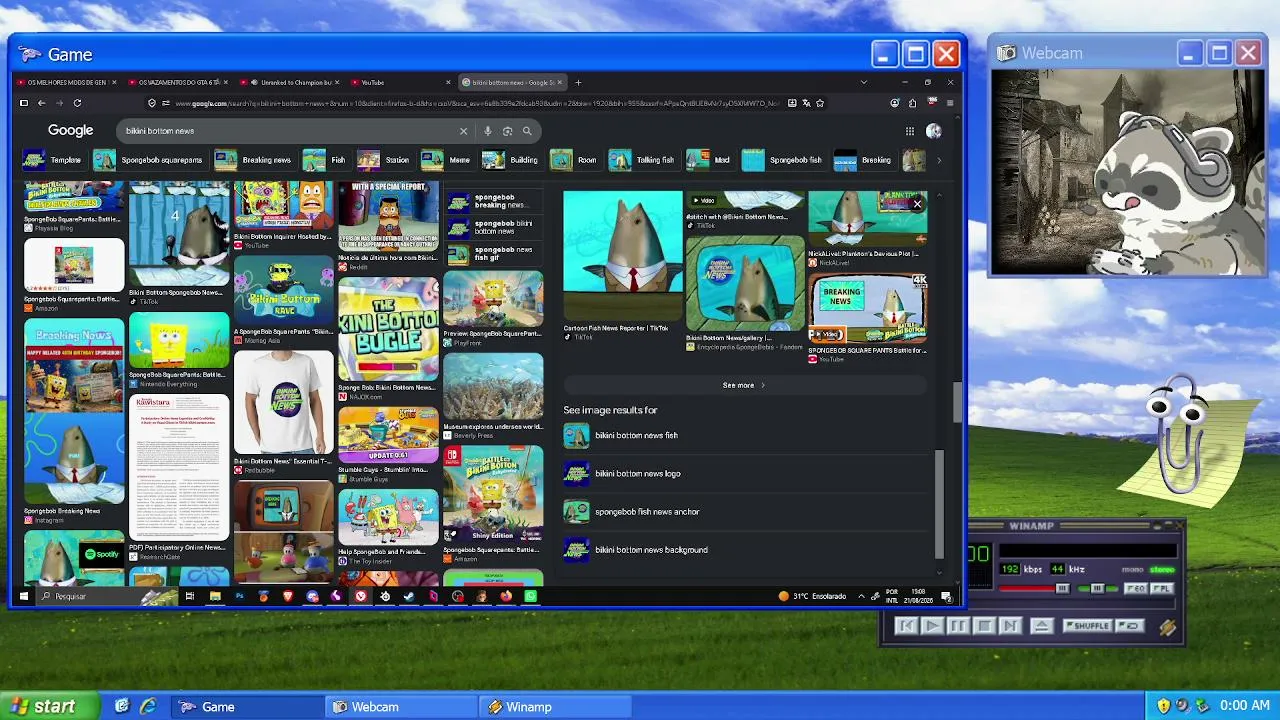The height and width of the screenshot is (720, 1280).
Task: Start a voice search with the microphone icon
Action: point(488,131)
